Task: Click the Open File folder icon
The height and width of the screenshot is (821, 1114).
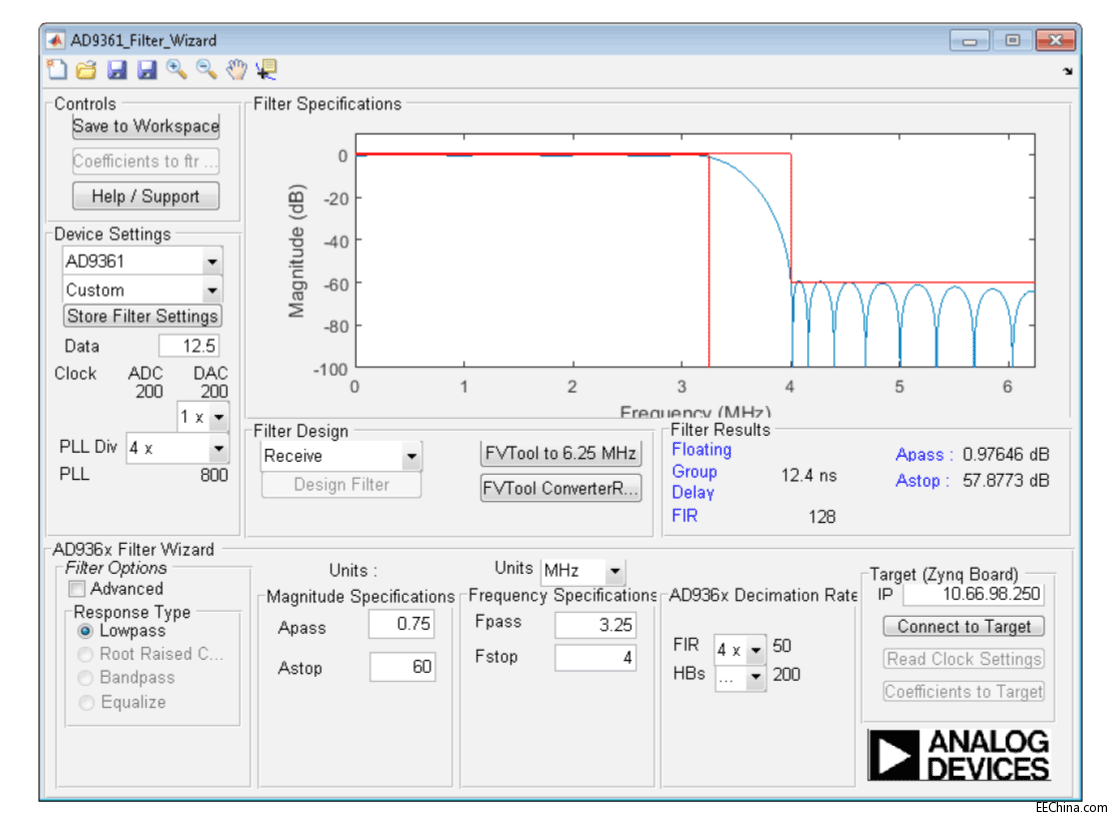Action: (x=87, y=70)
